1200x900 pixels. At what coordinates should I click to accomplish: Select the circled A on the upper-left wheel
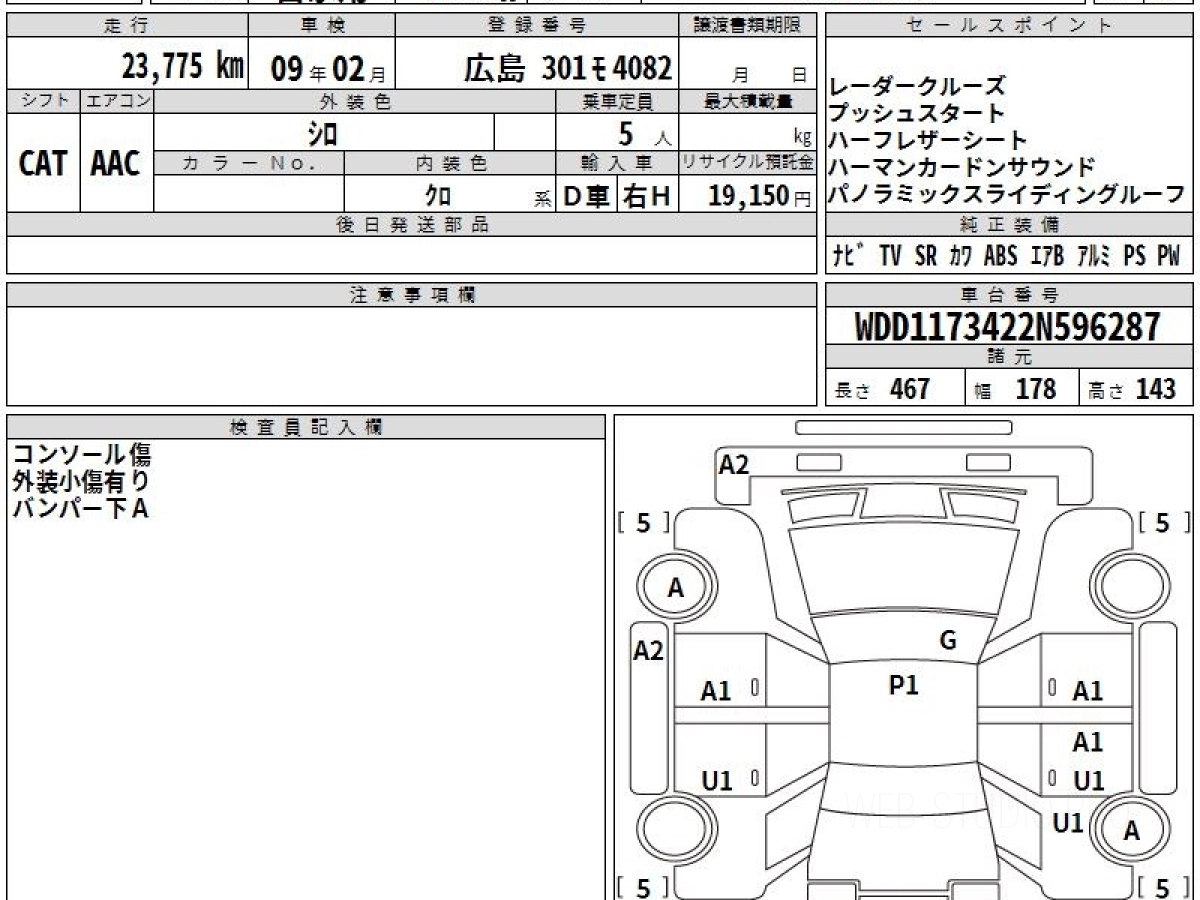pos(676,588)
